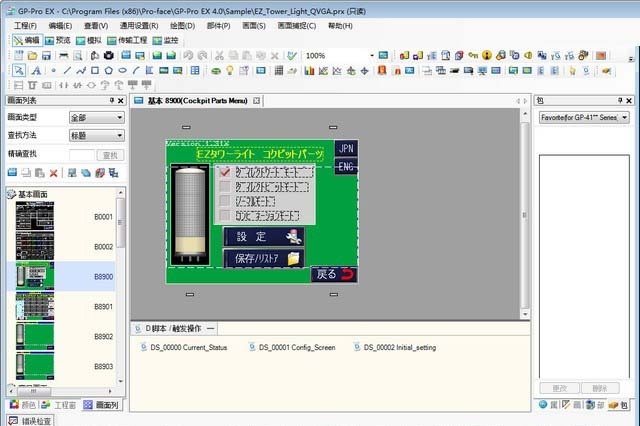Collapse the D脚本/触发操作 section
The image size is (640, 426).
point(211,328)
